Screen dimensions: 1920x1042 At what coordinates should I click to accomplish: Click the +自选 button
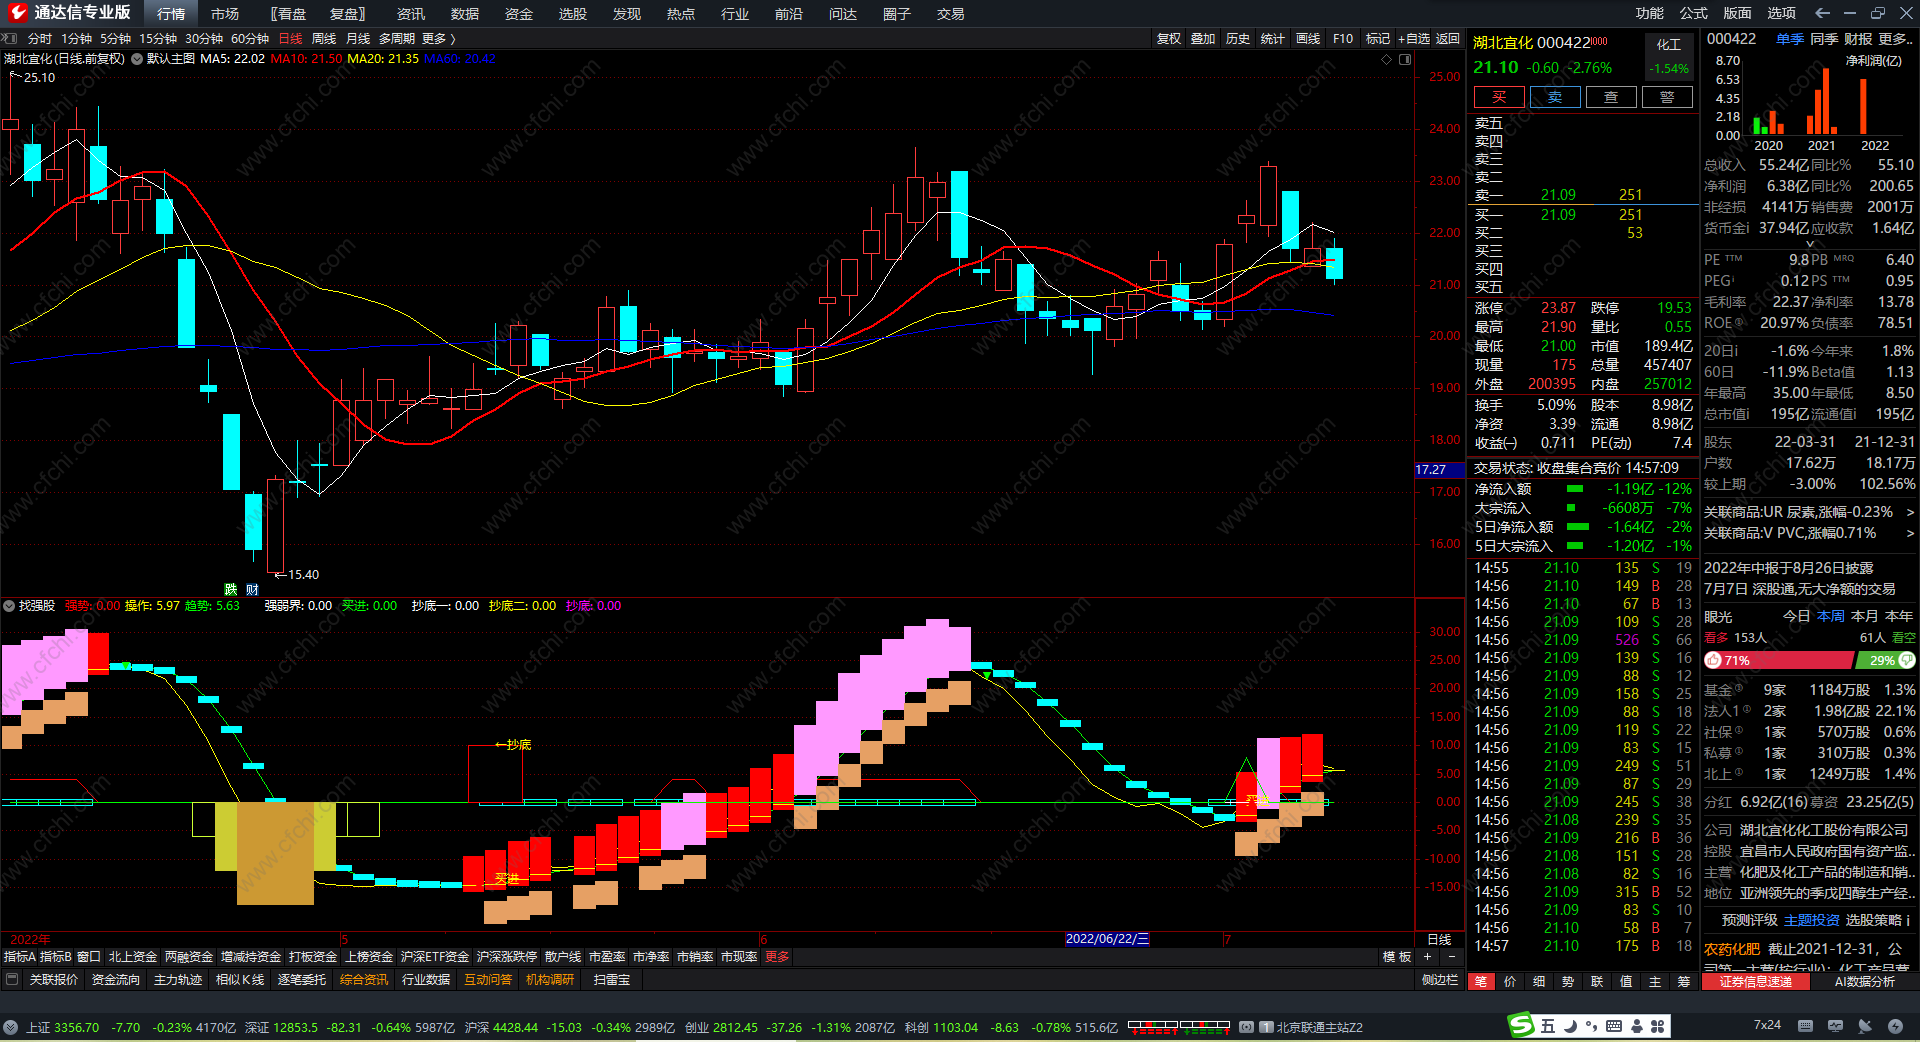coord(1413,39)
